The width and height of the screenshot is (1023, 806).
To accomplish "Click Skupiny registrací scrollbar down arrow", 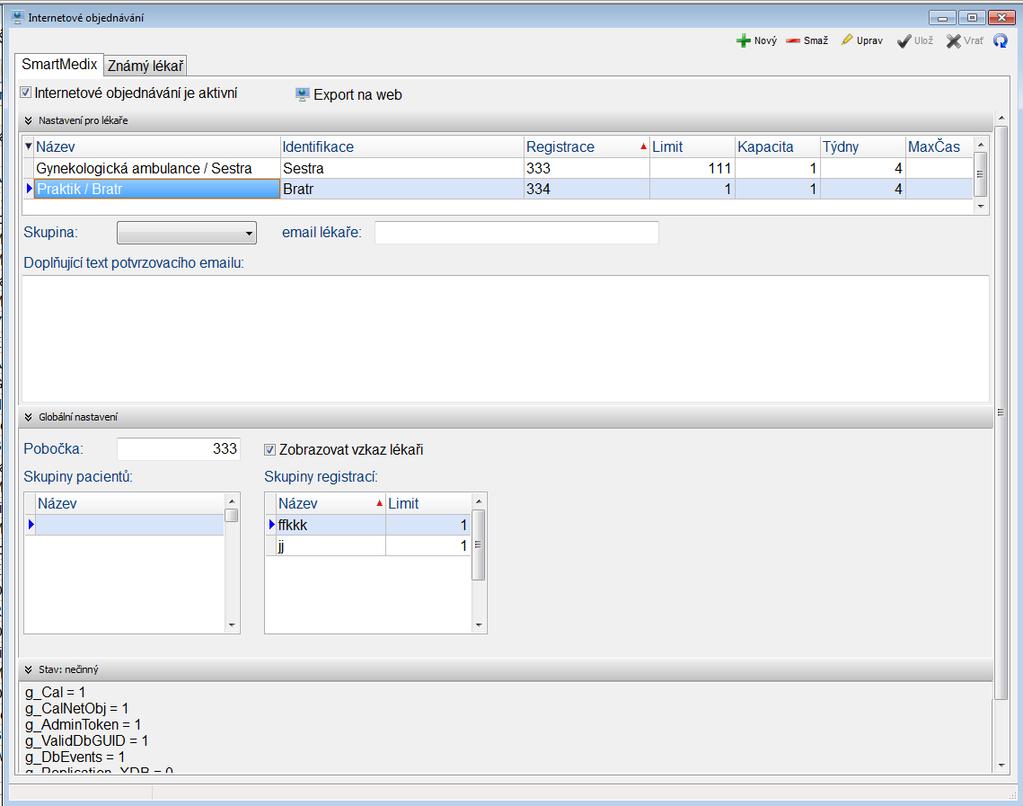I will pos(479,625).
